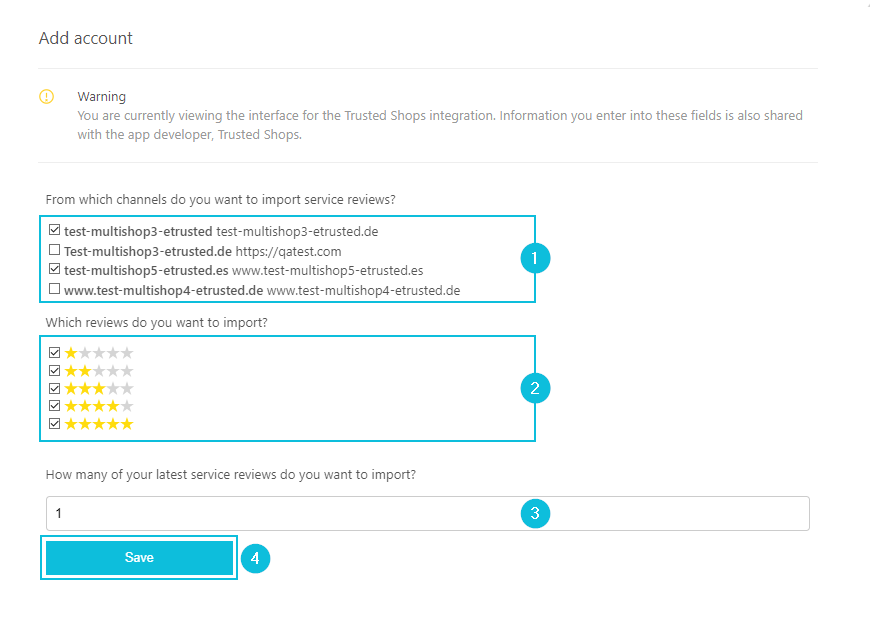Click the blue number 2 annotation badge
The image size is (870, 643).
coord(535,388)
